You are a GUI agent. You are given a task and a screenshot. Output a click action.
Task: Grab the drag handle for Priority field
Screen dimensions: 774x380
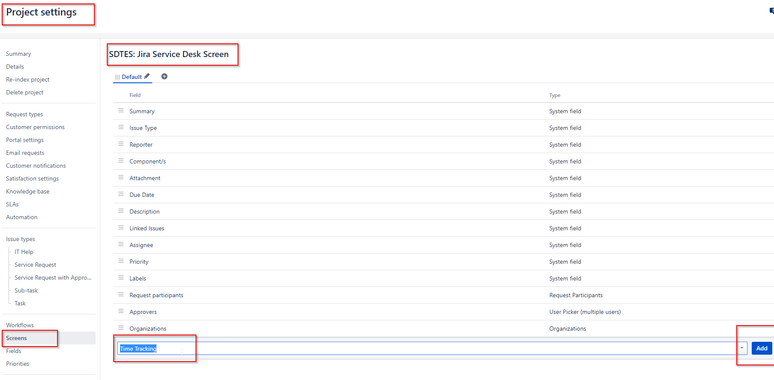[x=120, y=261]
